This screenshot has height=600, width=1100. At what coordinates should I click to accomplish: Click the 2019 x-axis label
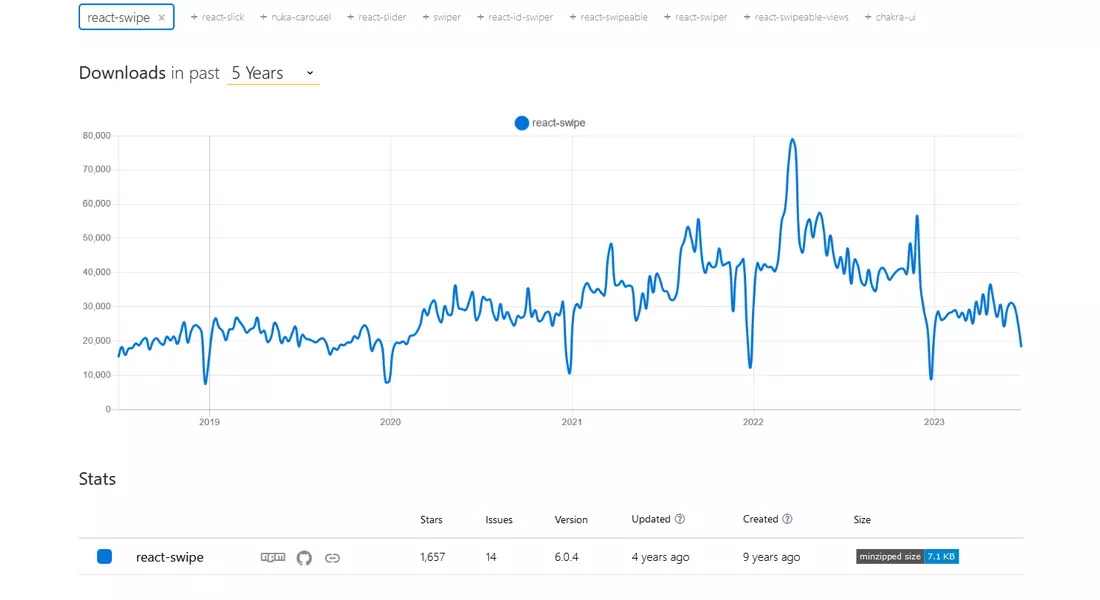tap(209, 422)
